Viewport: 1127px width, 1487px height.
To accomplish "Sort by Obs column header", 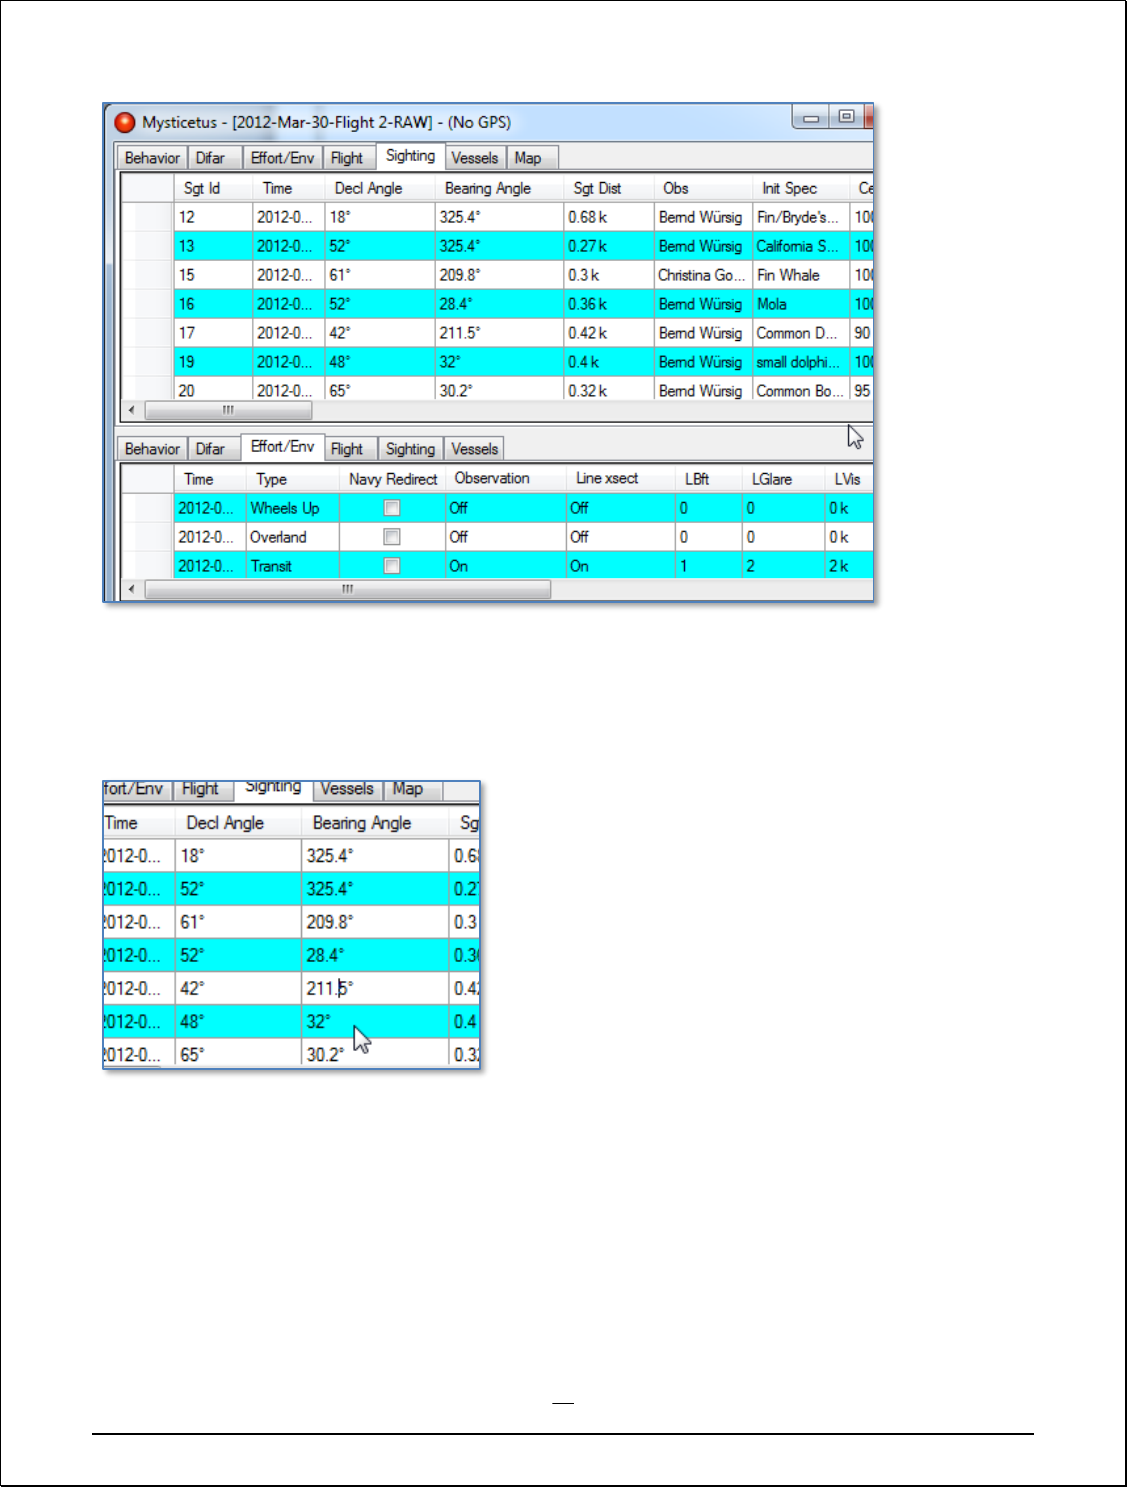I will click(702, 188).
